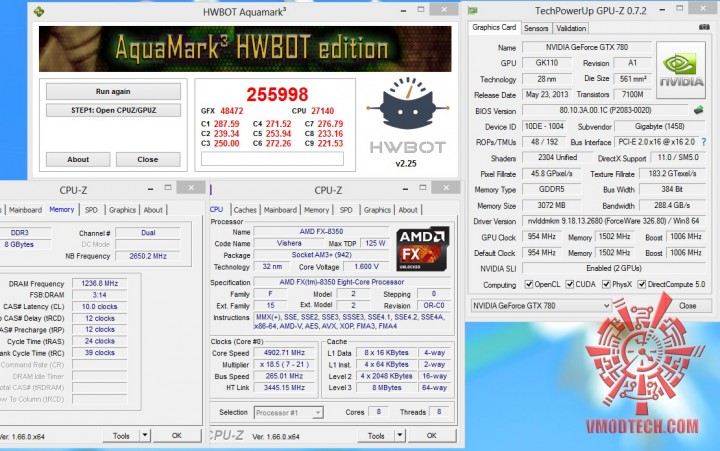Click the CPU name AMD FX-8350
Screen dimensions: 720x451
pyautogui.click(x=321, y=231)
